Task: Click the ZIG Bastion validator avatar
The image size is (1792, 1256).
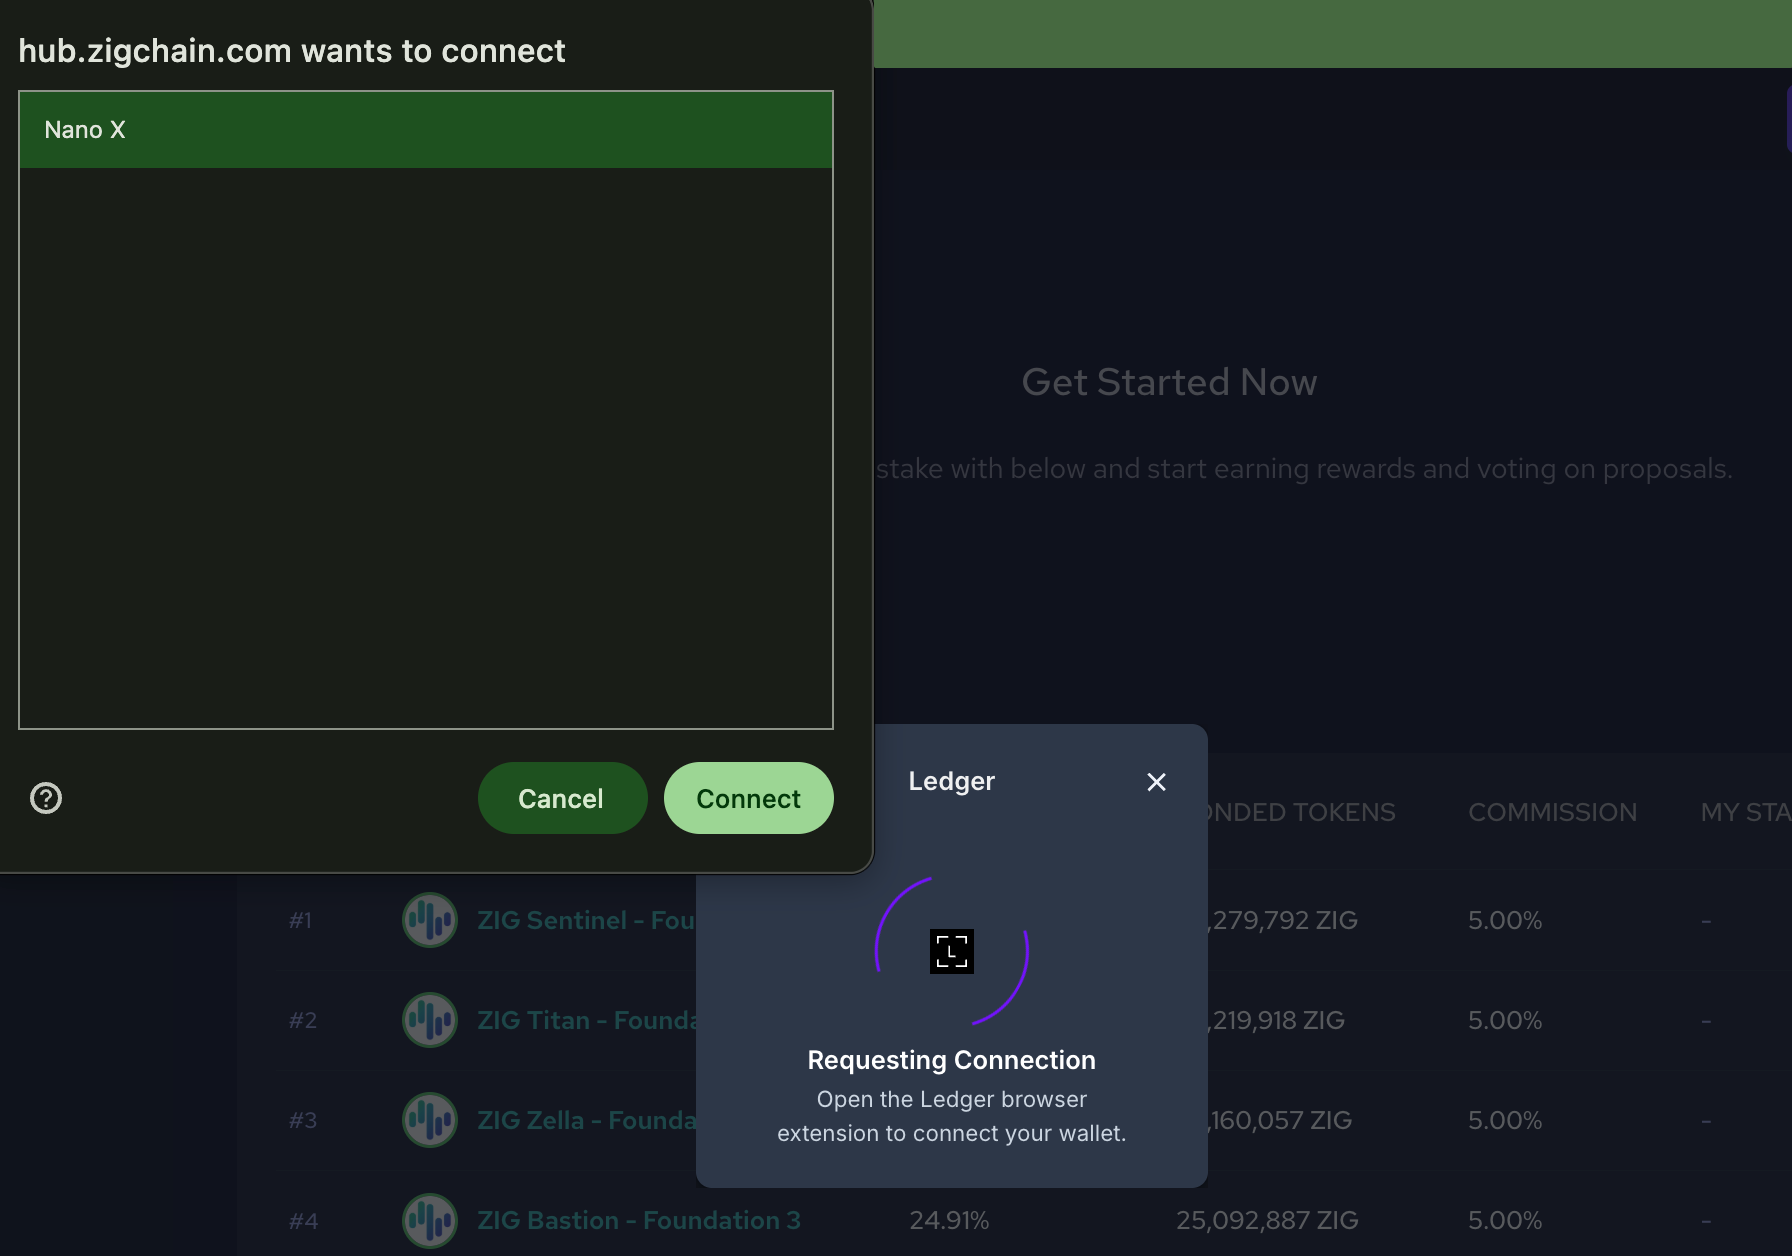Action: 429,1220
